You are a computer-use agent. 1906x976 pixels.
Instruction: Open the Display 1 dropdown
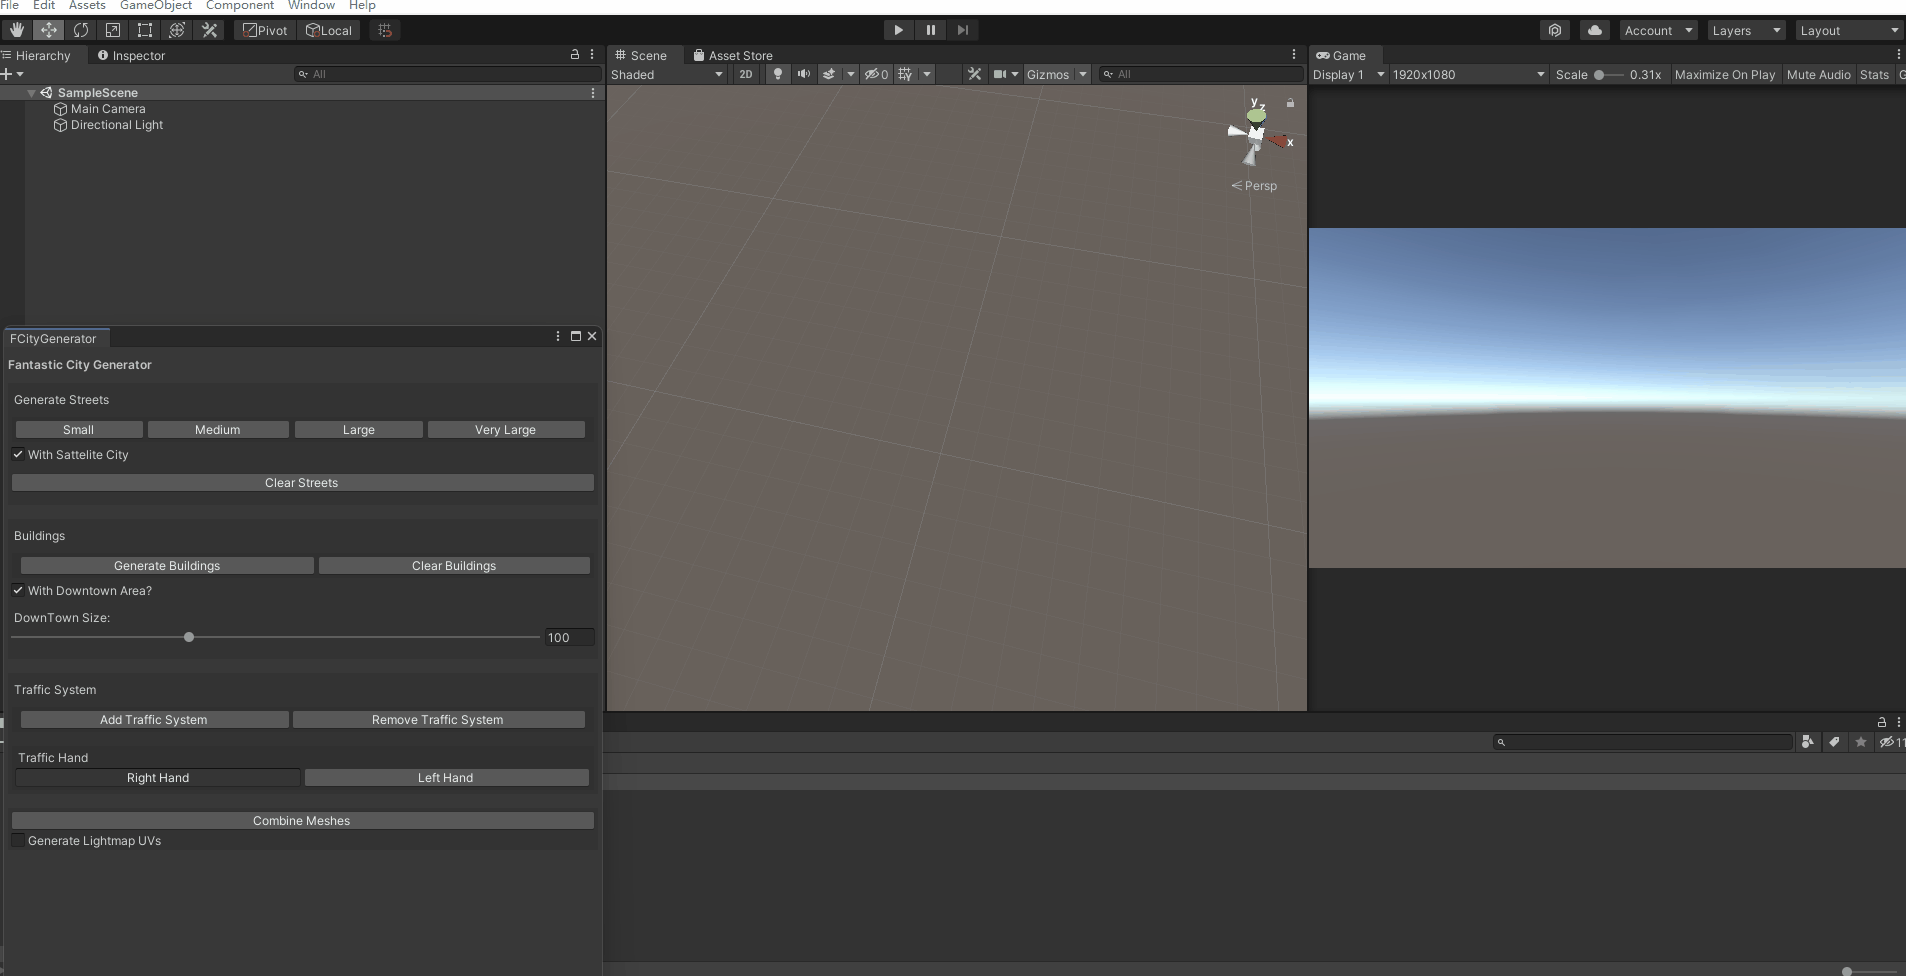coord(1349,74)
